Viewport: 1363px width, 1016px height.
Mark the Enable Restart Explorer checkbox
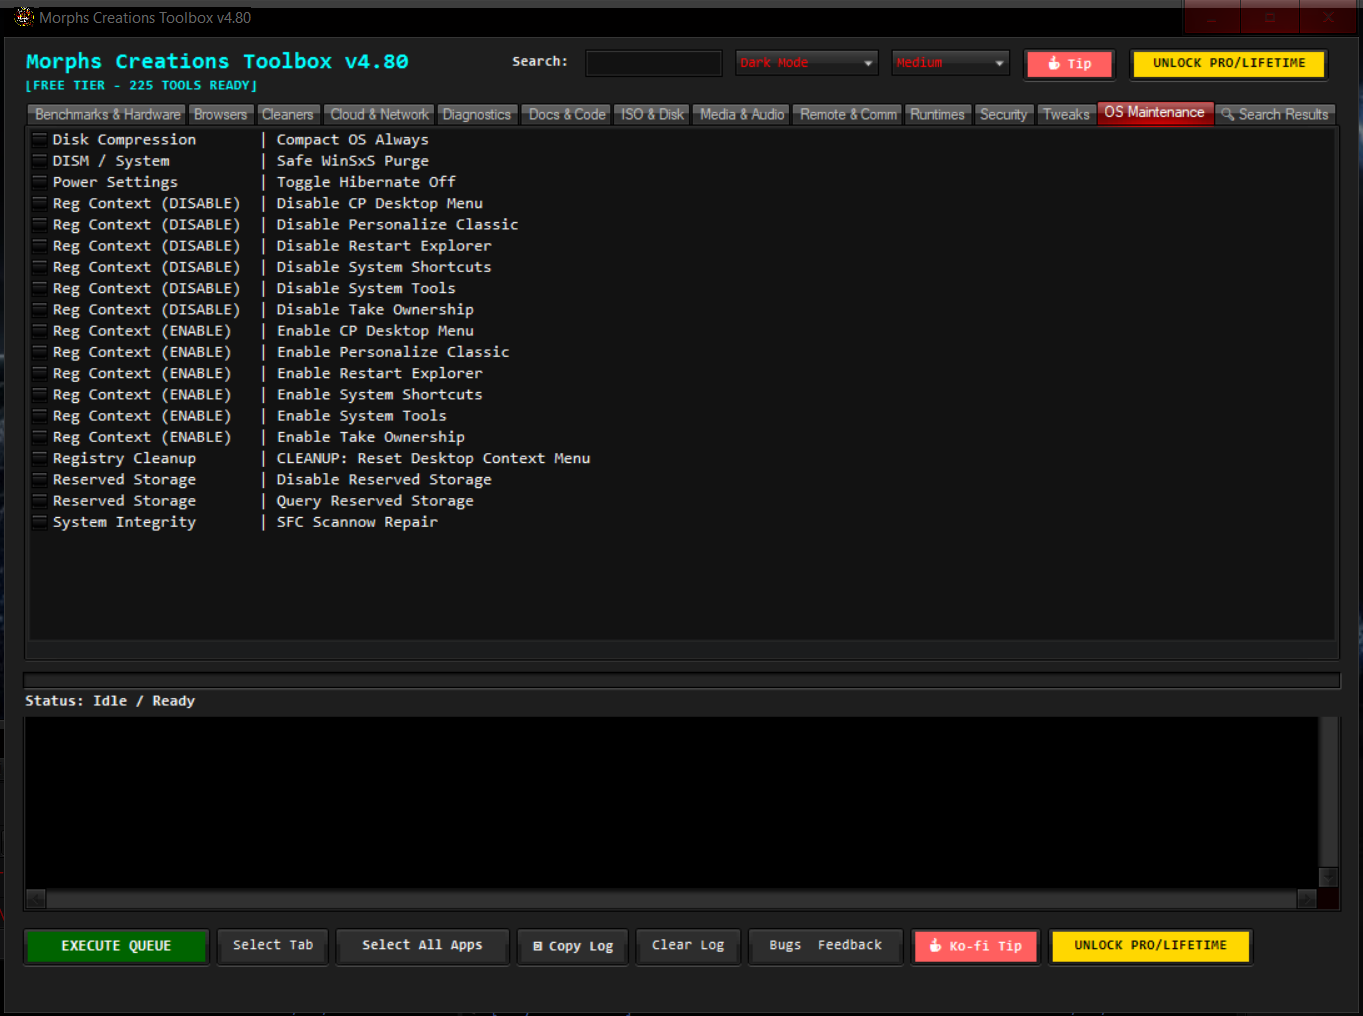coord(40,373)
